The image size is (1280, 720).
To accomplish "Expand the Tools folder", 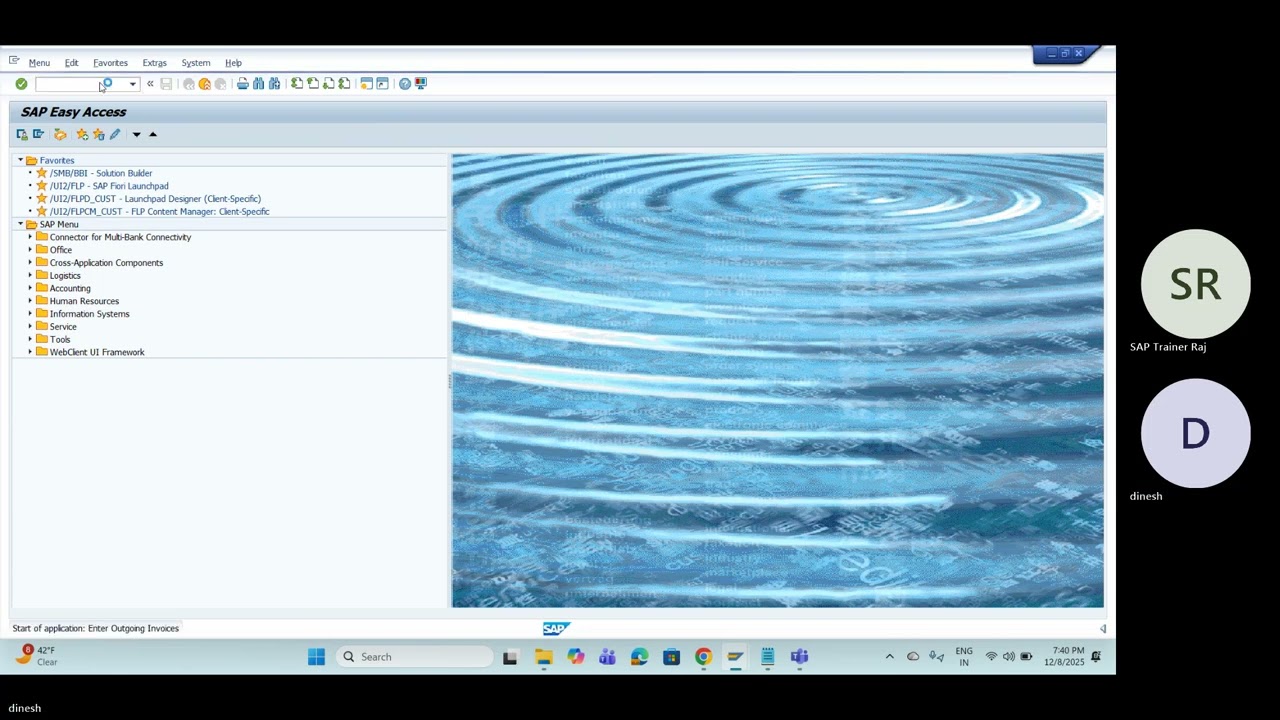I will coord(30,339).
